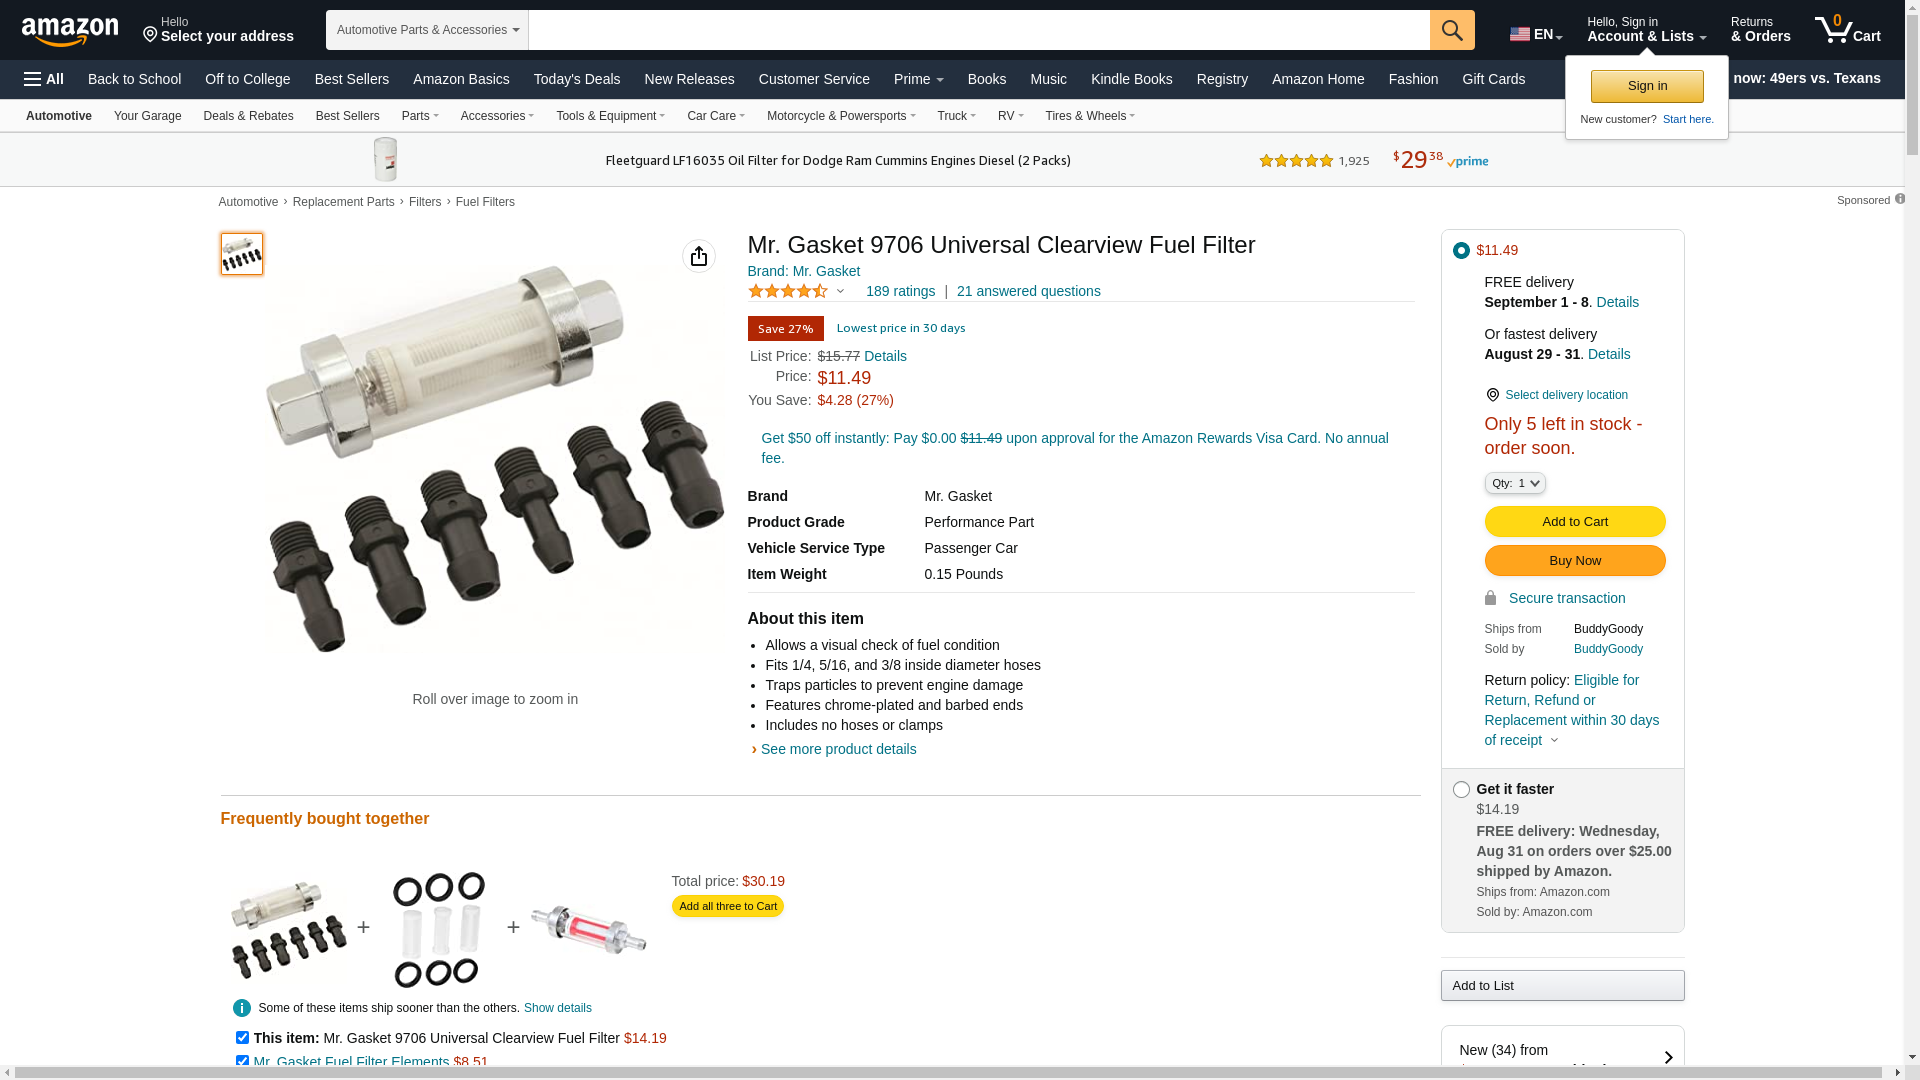Open the Car Care submenu
The image size is (1920, 1080).
pos(715,116)
